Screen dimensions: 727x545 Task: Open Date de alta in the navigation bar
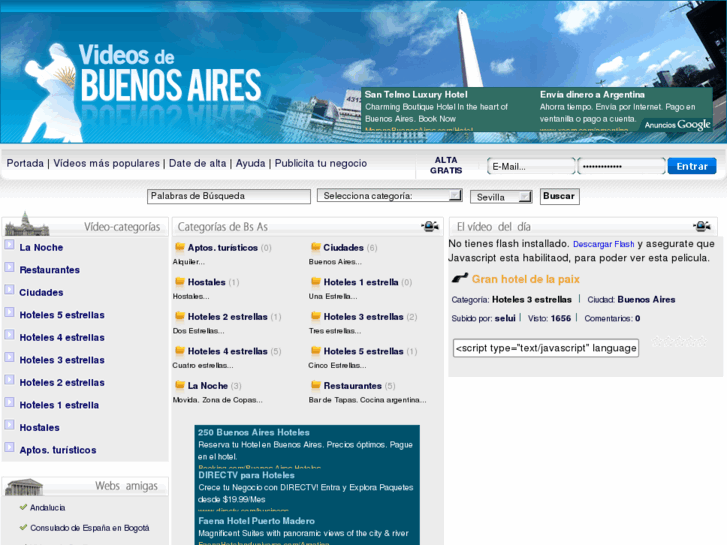tap(198, 163)
